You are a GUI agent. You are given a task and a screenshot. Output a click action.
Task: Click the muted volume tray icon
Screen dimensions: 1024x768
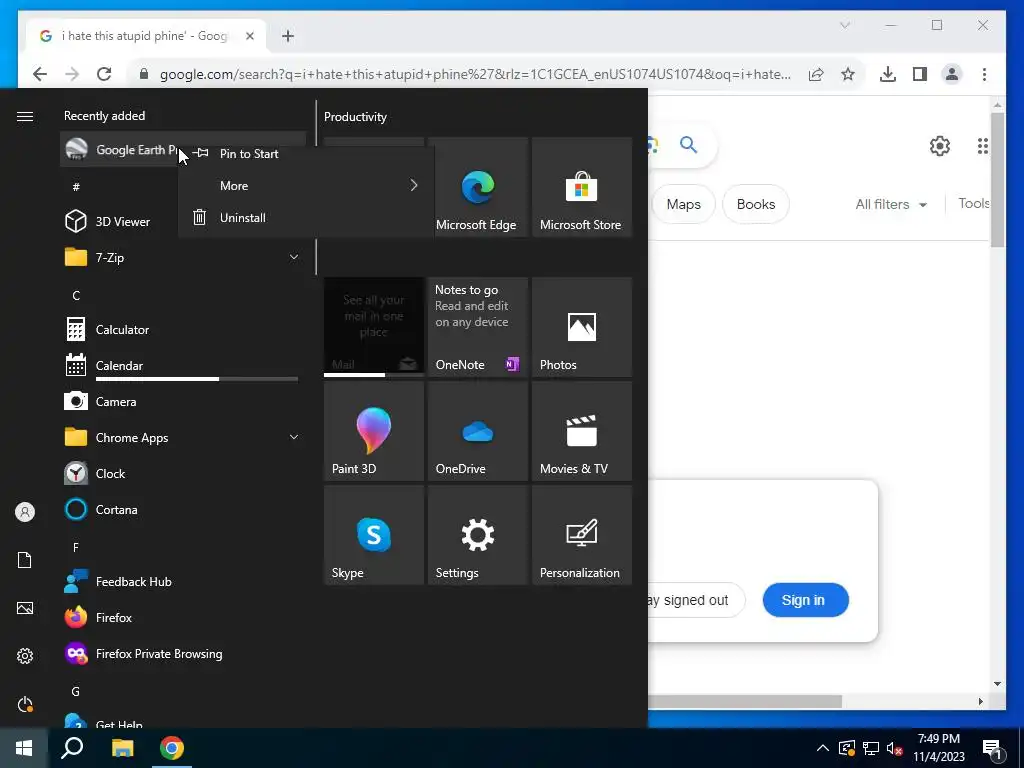click(x=894, y=748)
